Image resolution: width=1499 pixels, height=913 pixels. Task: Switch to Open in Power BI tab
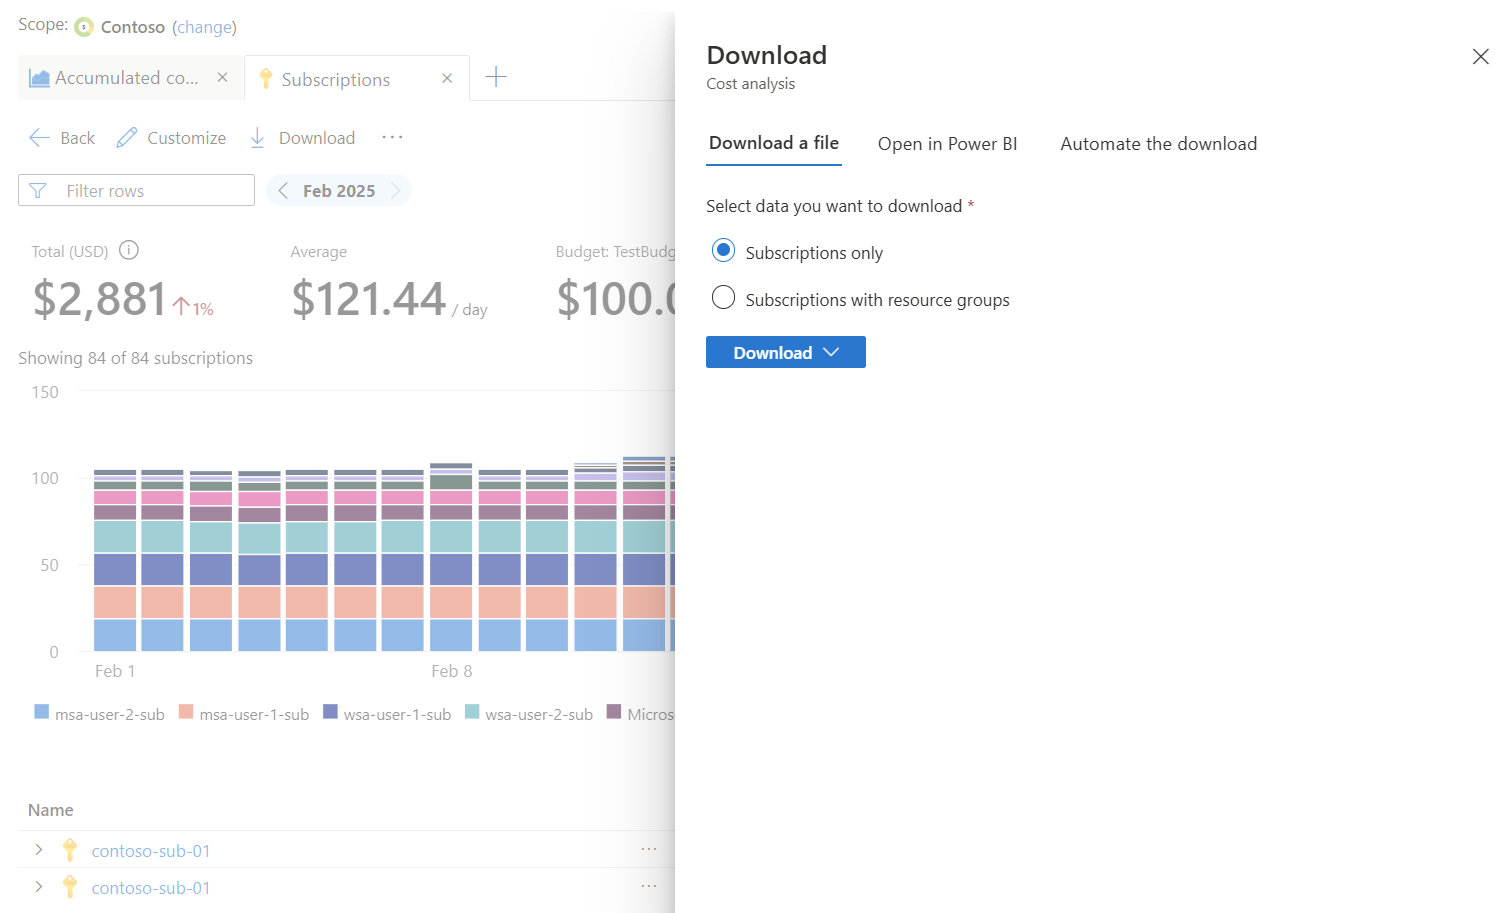click(x=947, y=144)
